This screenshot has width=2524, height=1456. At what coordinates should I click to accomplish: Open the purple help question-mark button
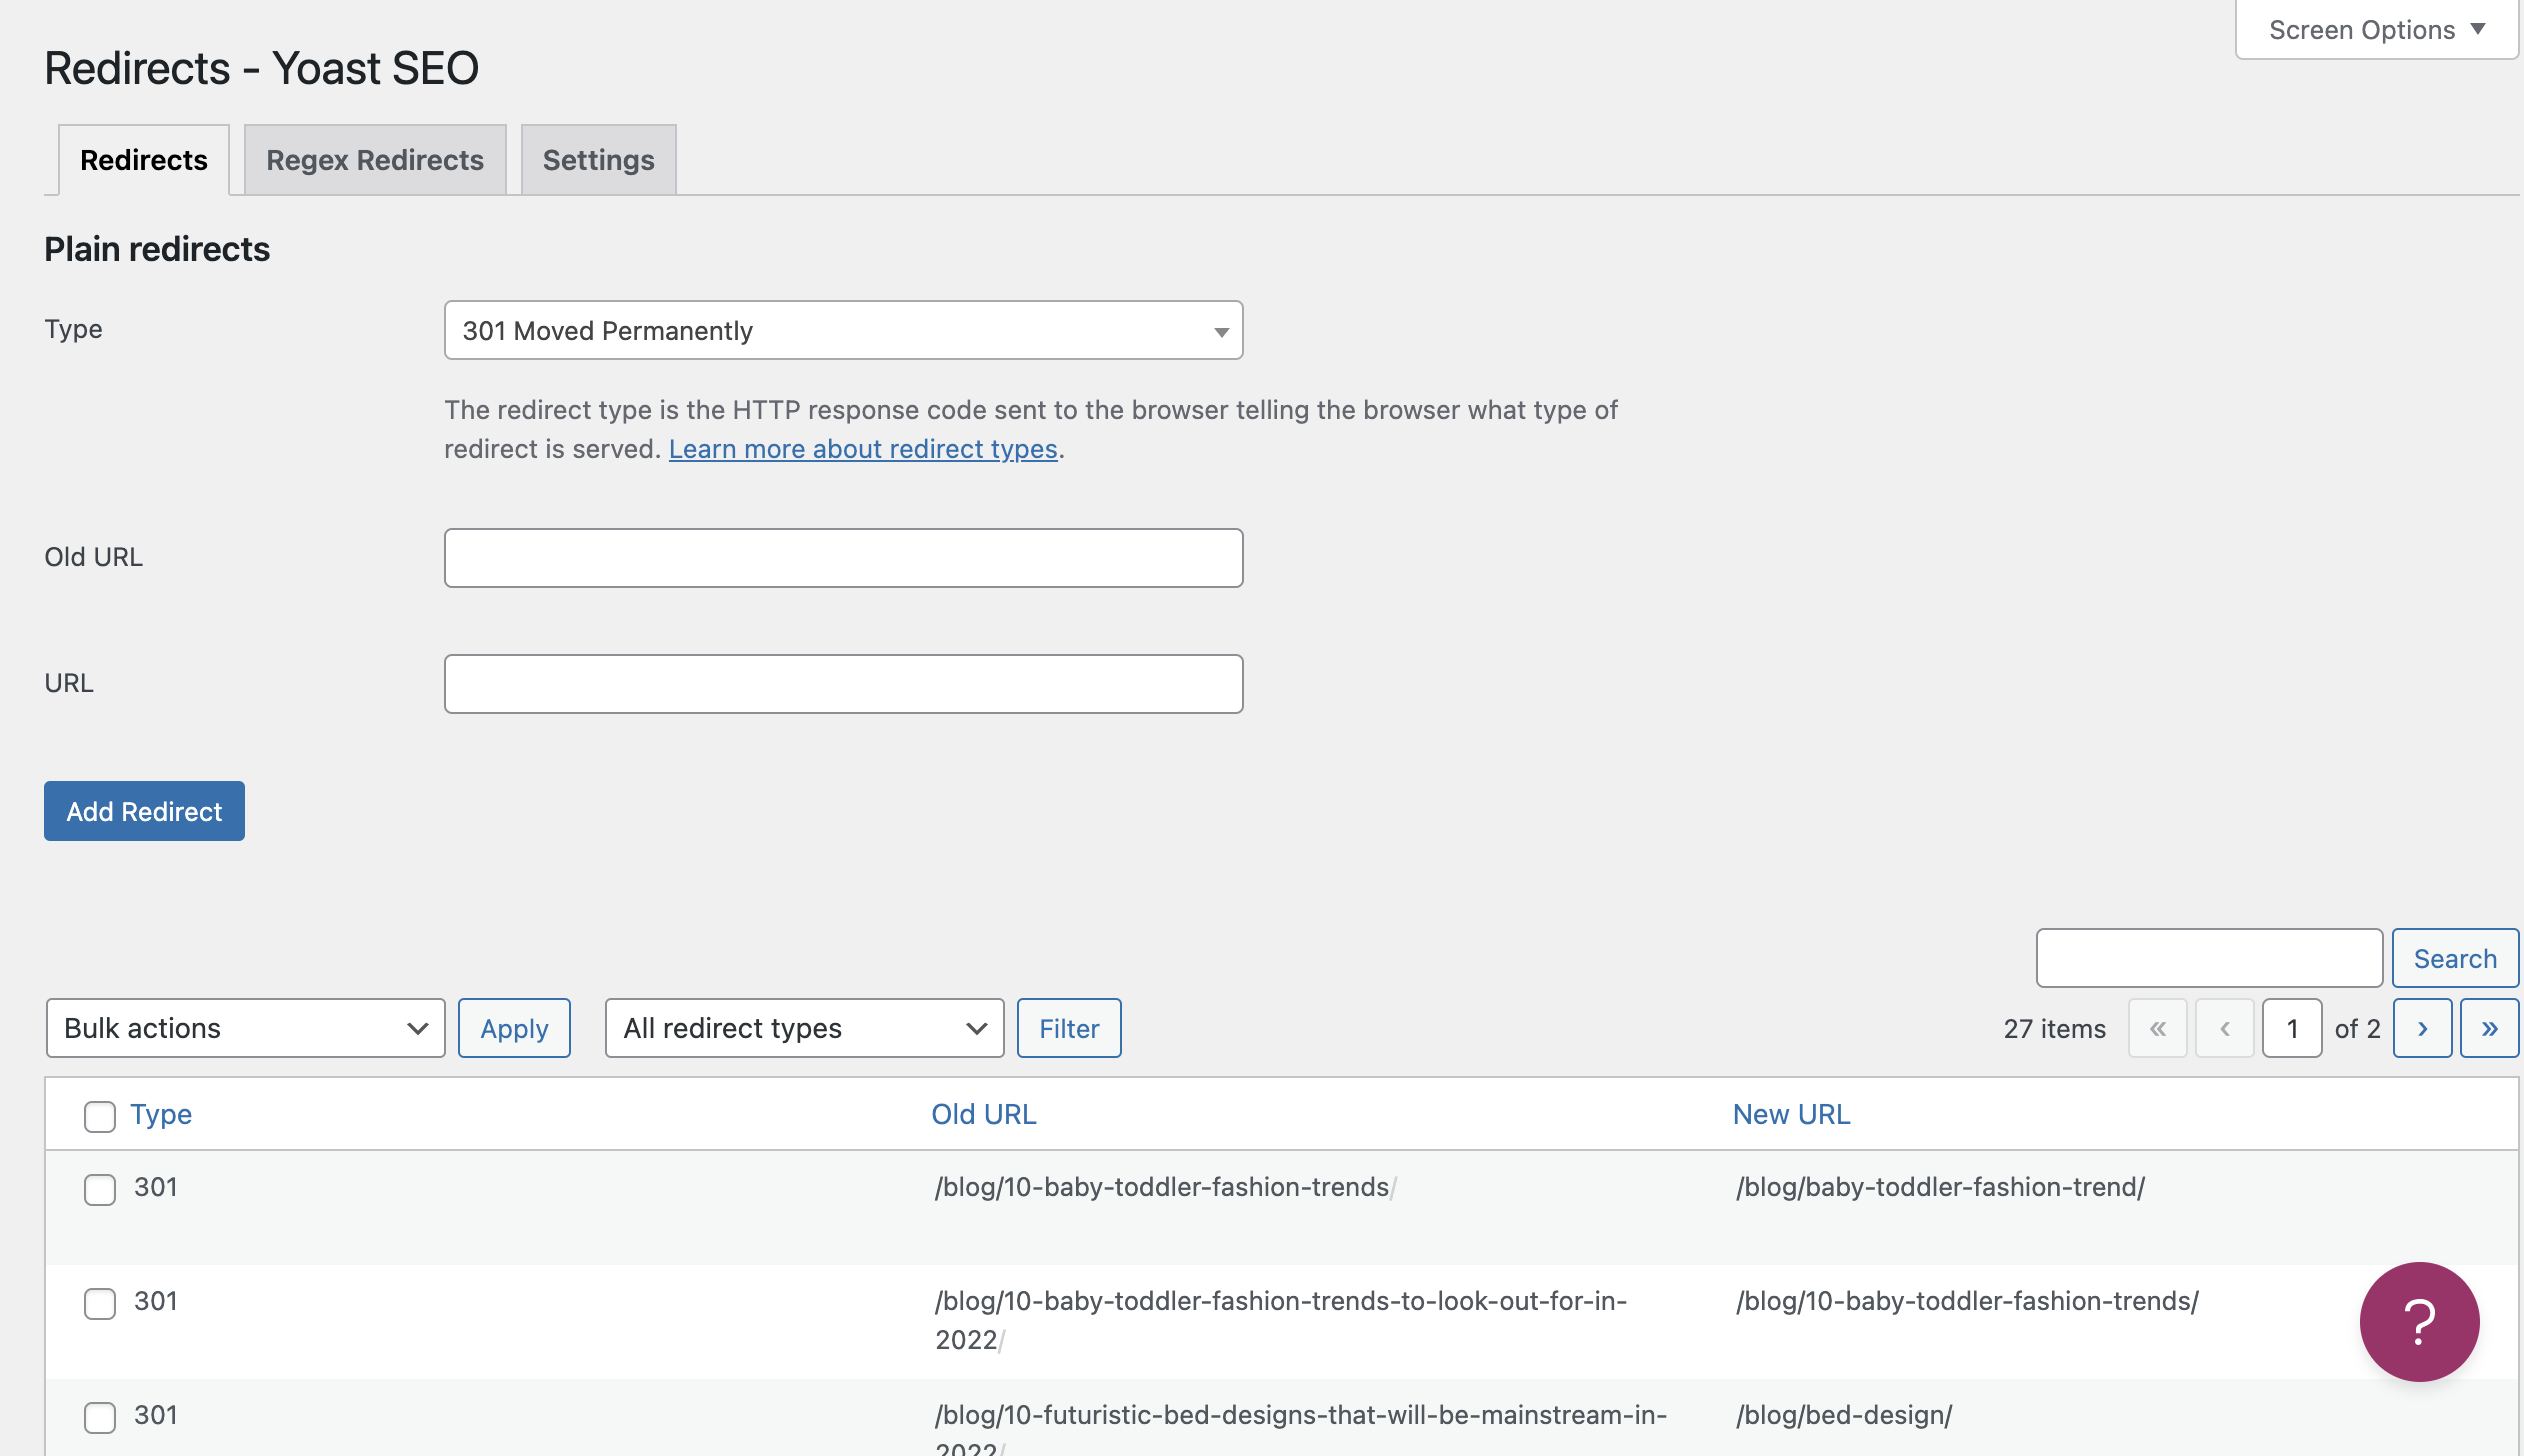(2419, 1321)
